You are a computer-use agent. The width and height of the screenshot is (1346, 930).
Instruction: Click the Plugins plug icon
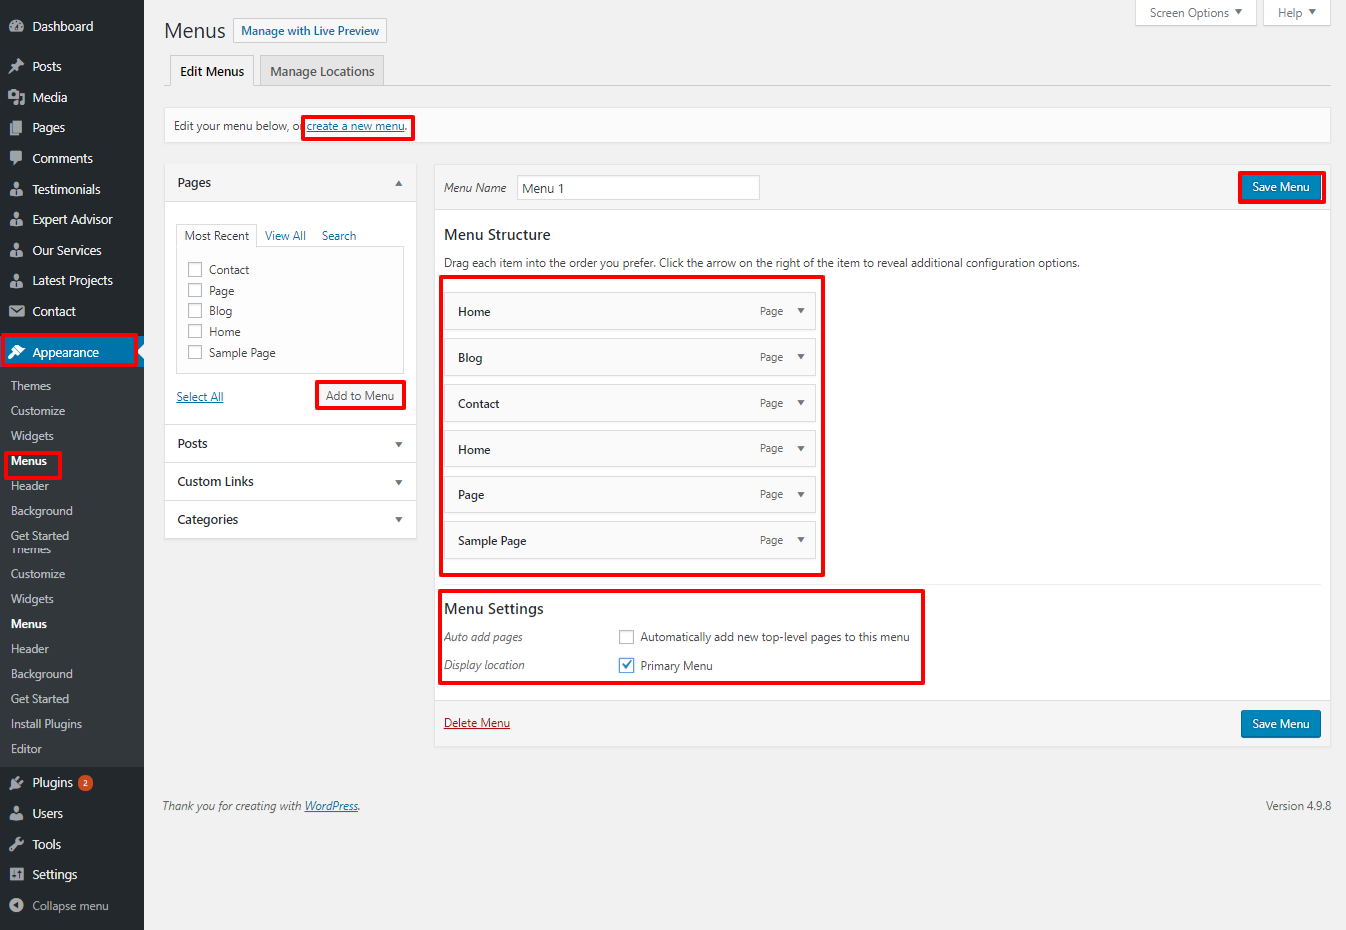16,783
